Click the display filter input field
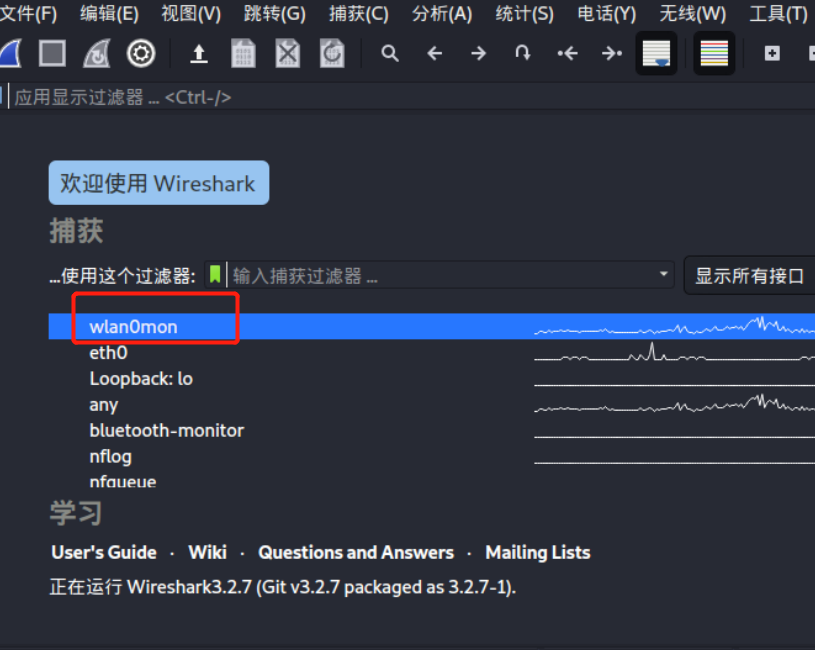The width and height of the screenshot is (815, 650). pos(411,97)
